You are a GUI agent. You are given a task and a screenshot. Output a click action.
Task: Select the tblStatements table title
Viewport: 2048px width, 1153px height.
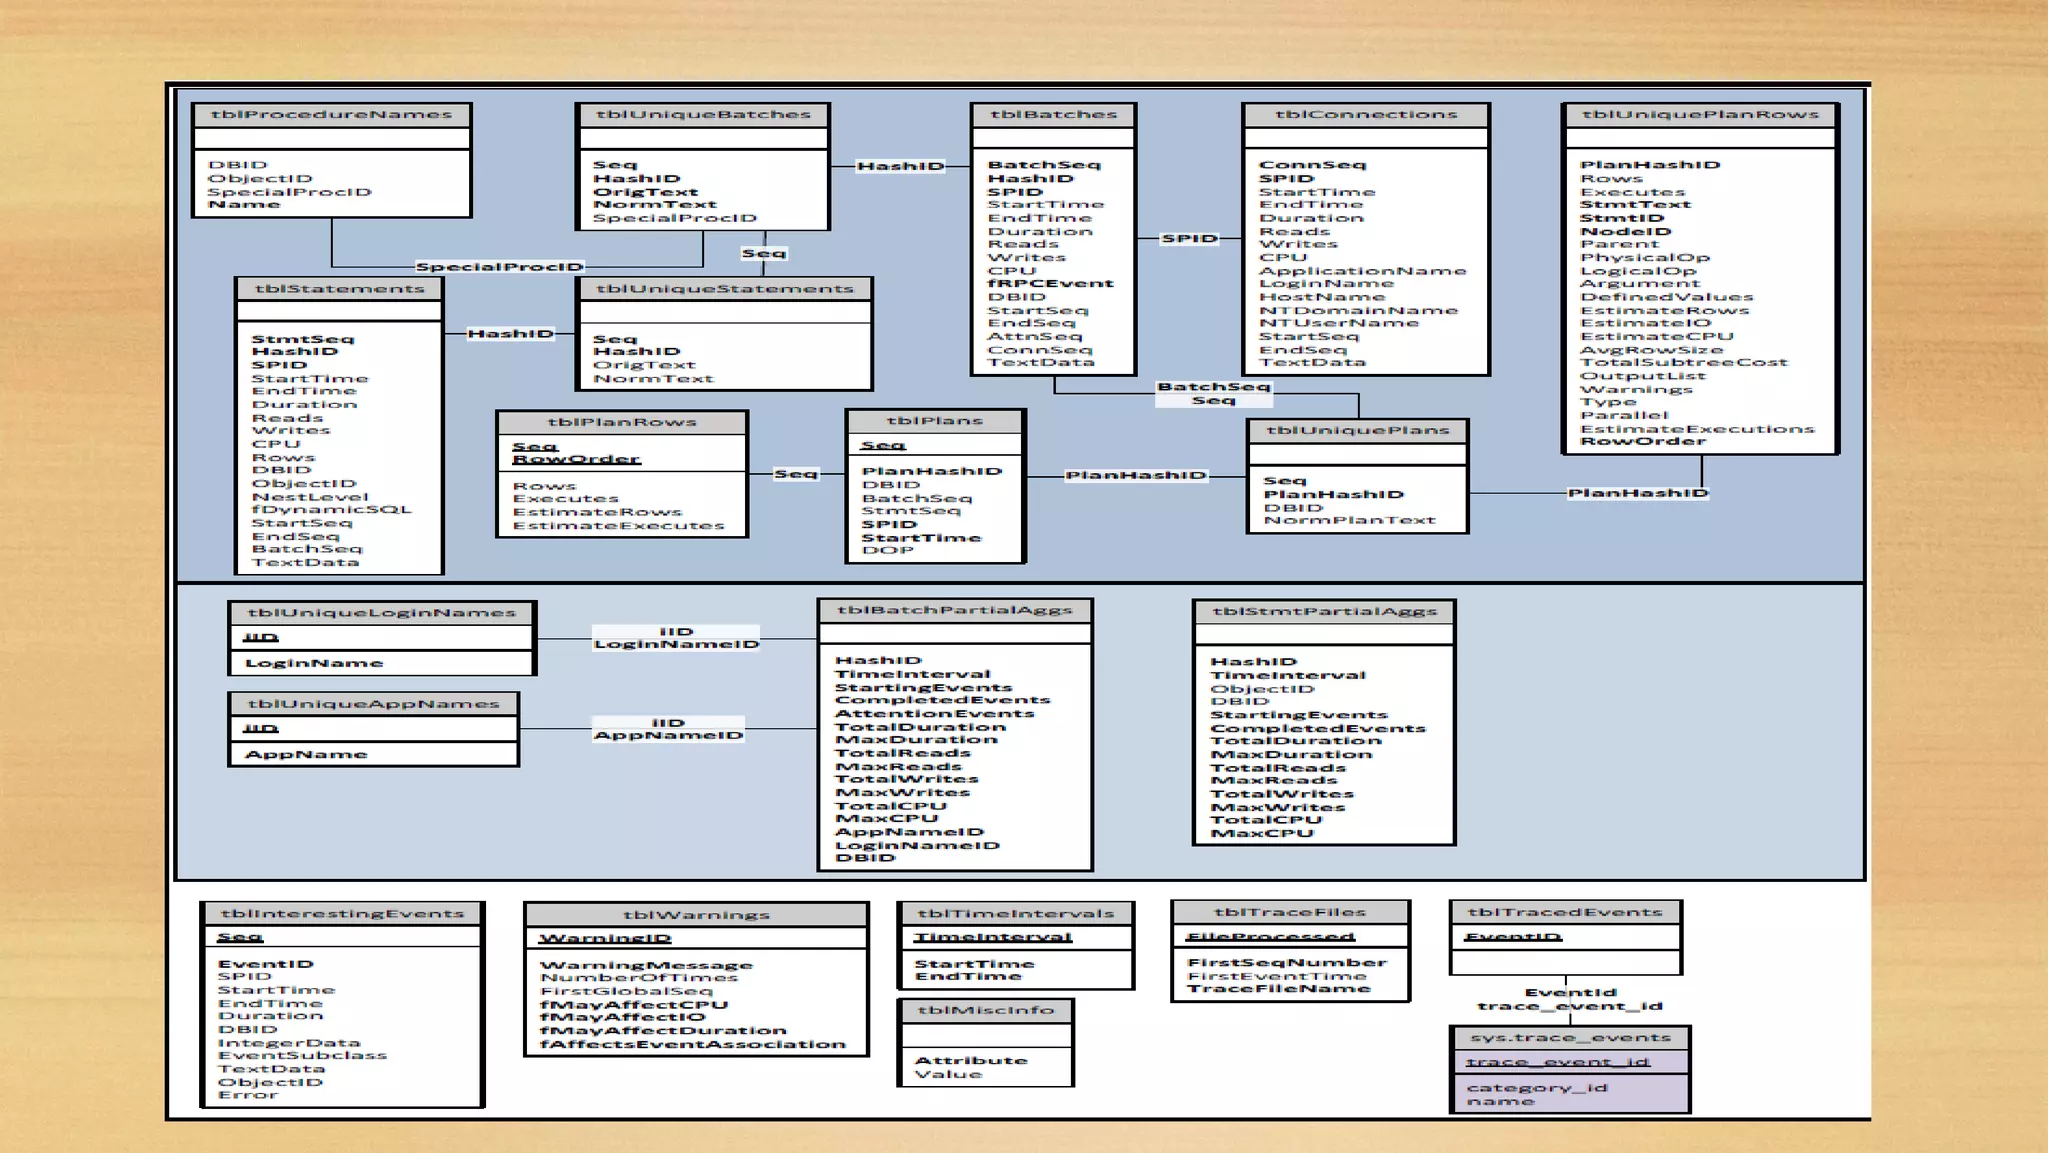pyautogui.click(x=339, y=289)
